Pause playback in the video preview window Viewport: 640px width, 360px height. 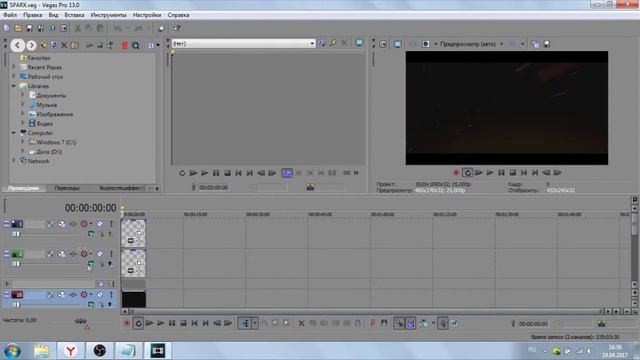pyautogui.click(x=501, y=173)
